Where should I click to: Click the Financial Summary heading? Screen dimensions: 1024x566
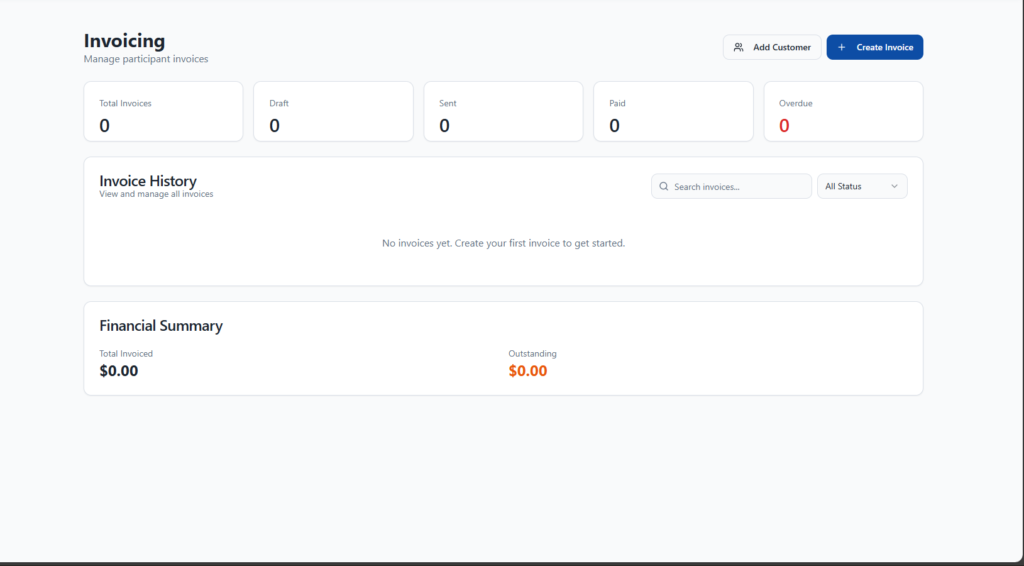pyautogui.click(x=161, y=326)
